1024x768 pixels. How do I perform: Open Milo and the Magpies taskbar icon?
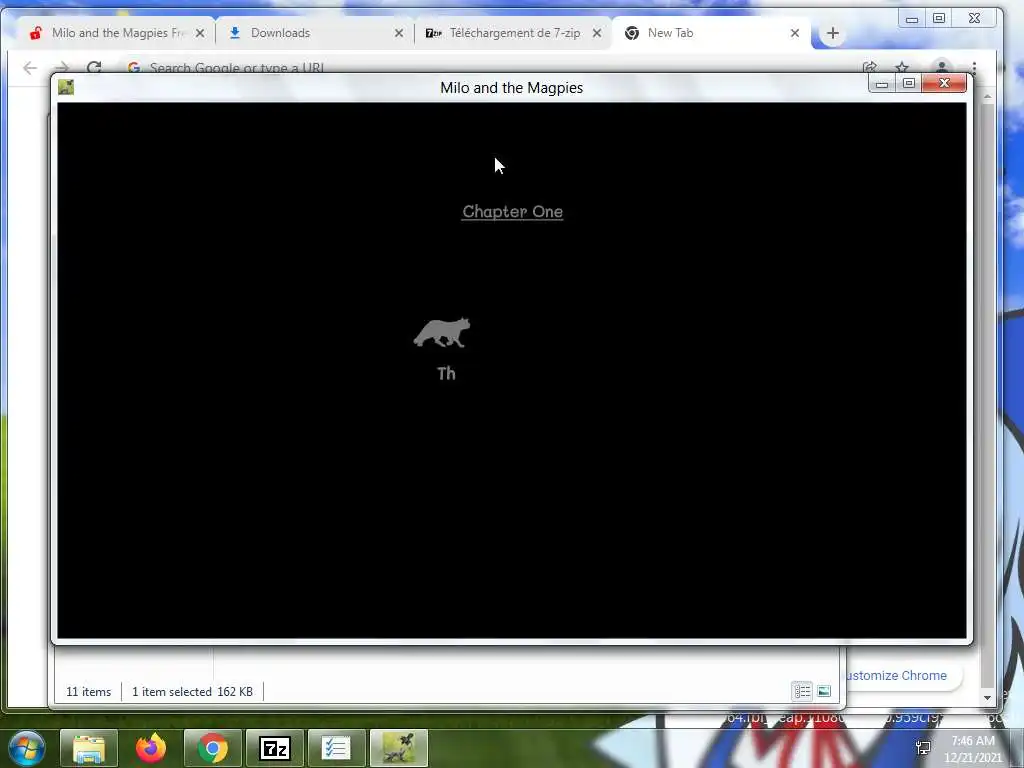399,748
